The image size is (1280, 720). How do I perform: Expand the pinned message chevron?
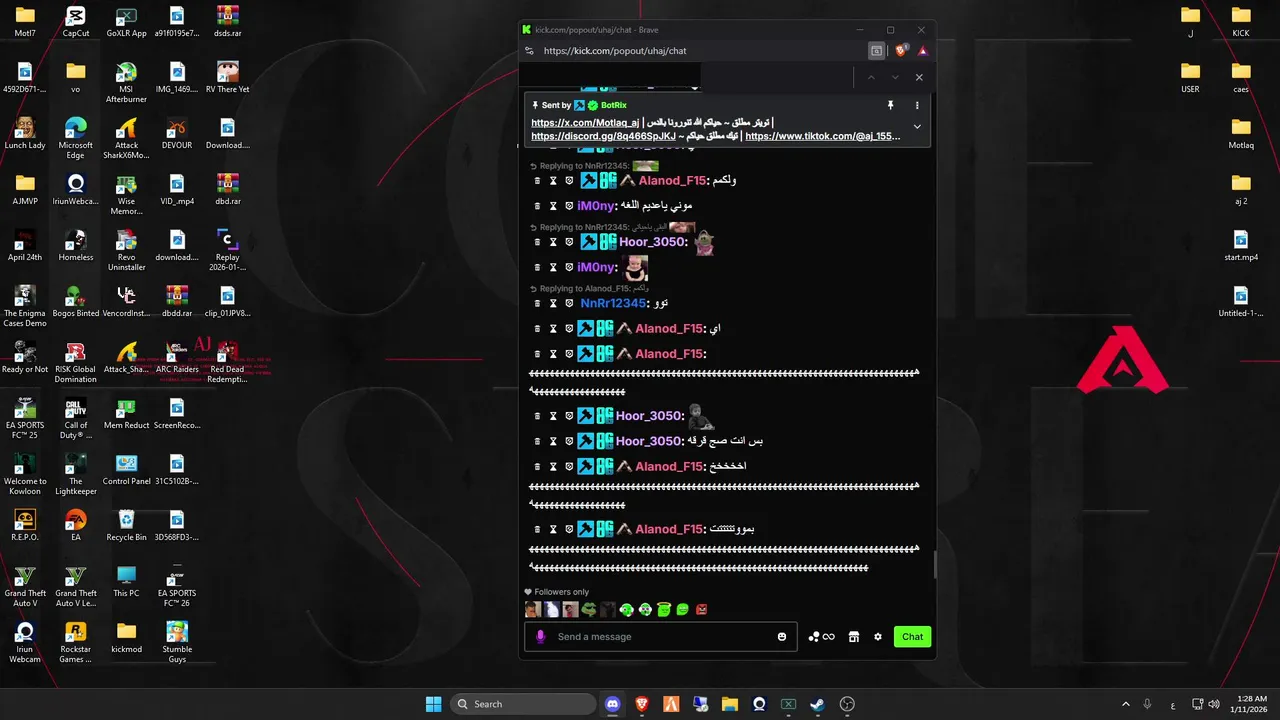pos(917,127)
